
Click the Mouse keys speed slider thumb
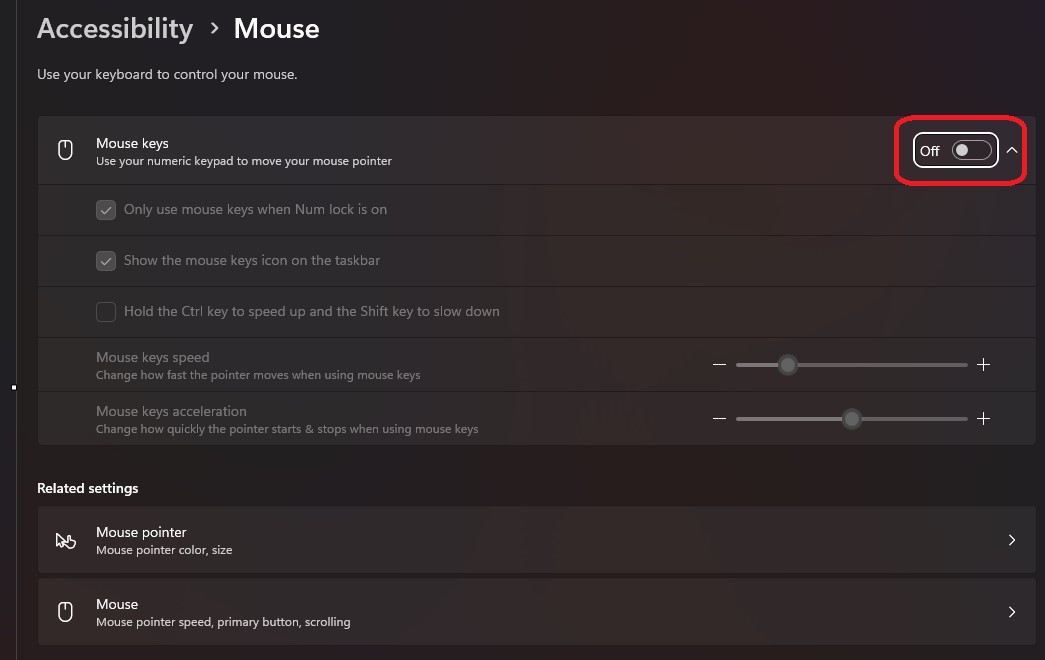[x=788, y=365]
